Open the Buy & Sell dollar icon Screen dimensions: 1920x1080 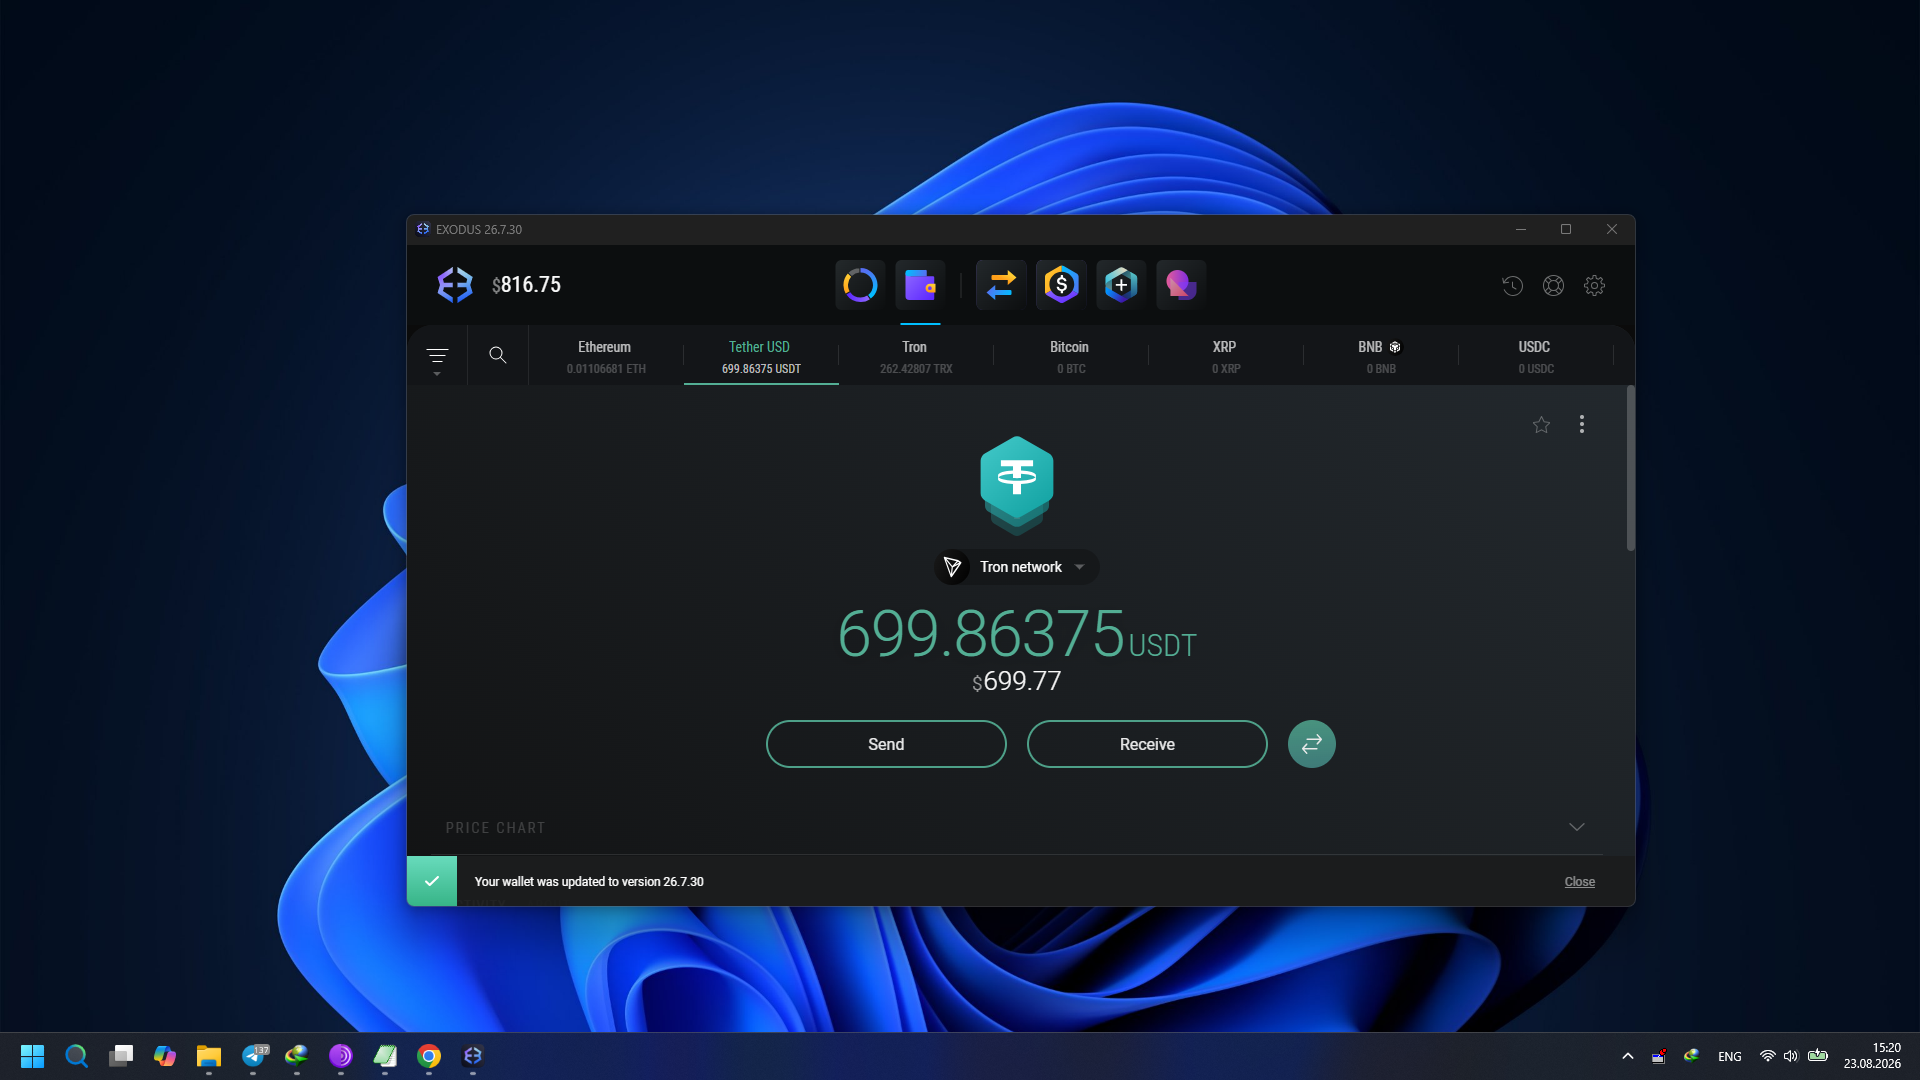[1061, 285]
